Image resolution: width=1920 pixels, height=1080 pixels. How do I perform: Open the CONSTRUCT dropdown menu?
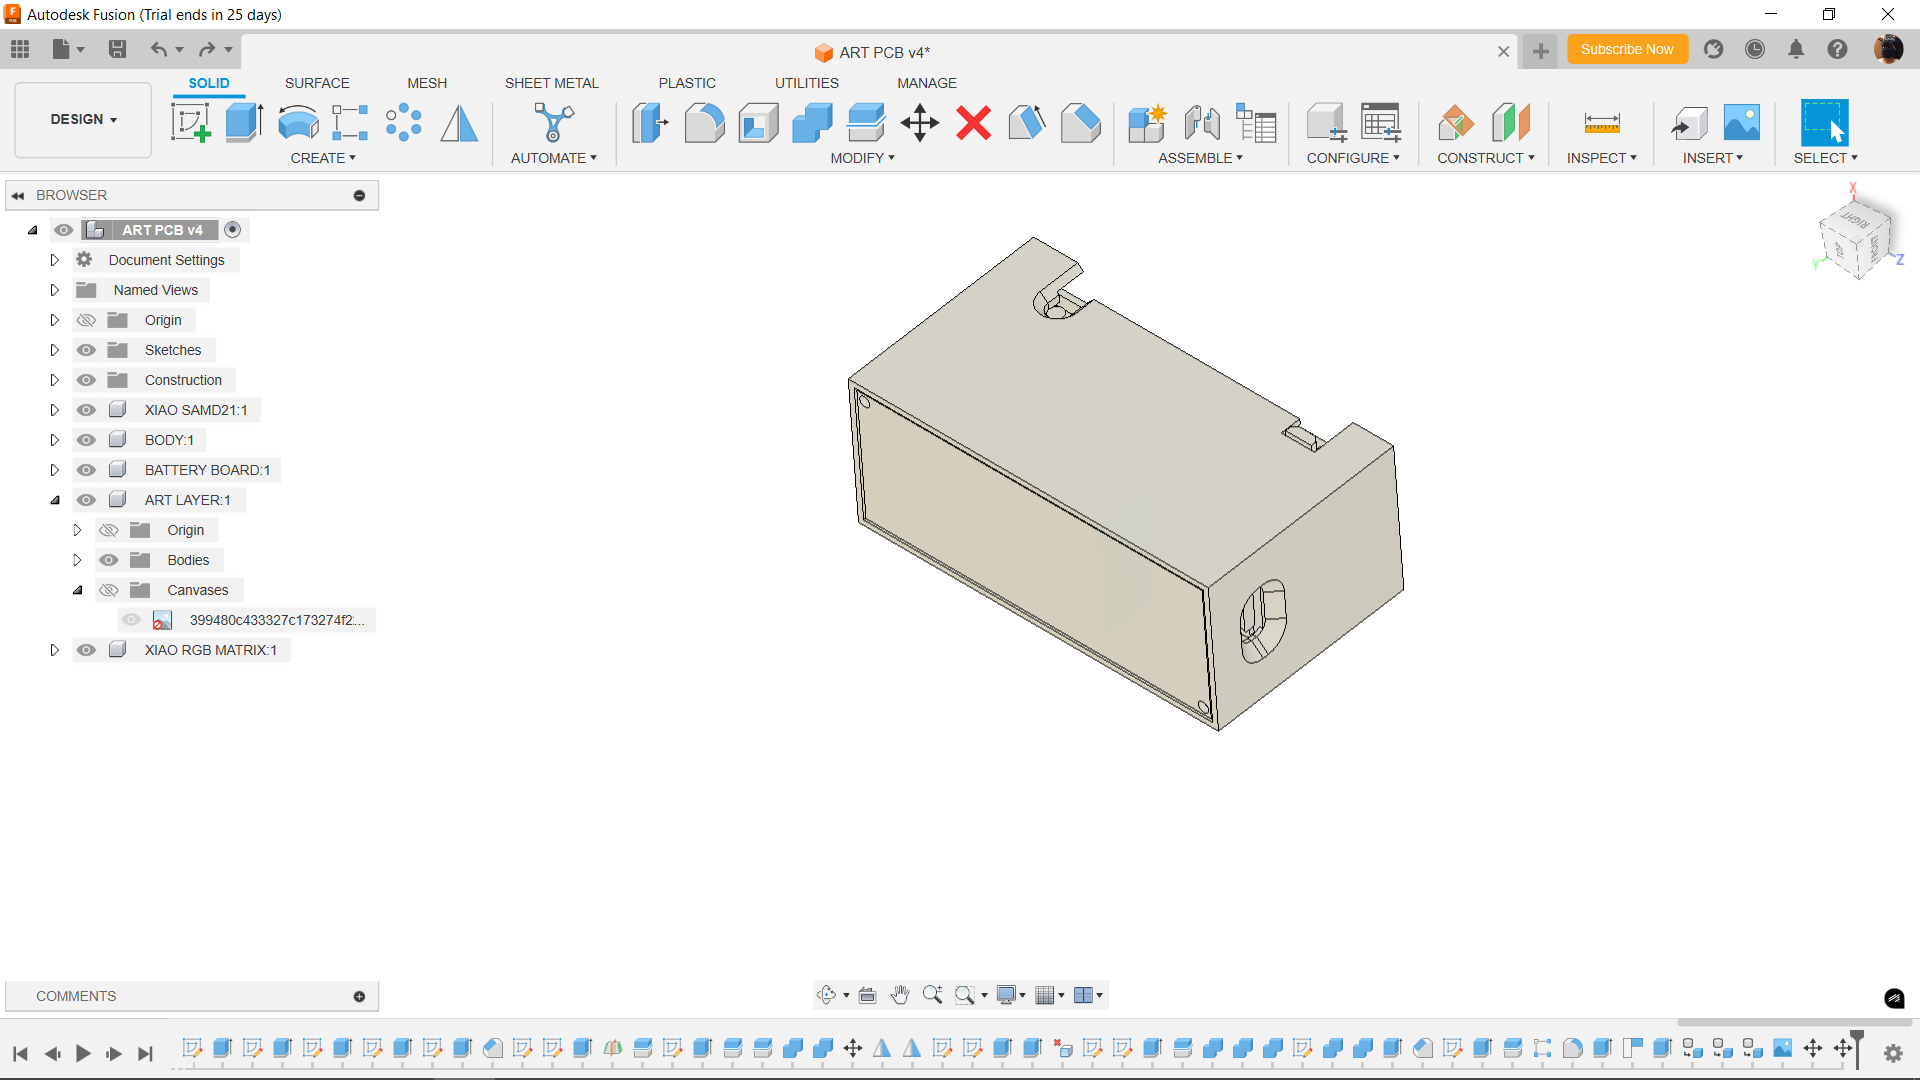tap(1485, 158)
